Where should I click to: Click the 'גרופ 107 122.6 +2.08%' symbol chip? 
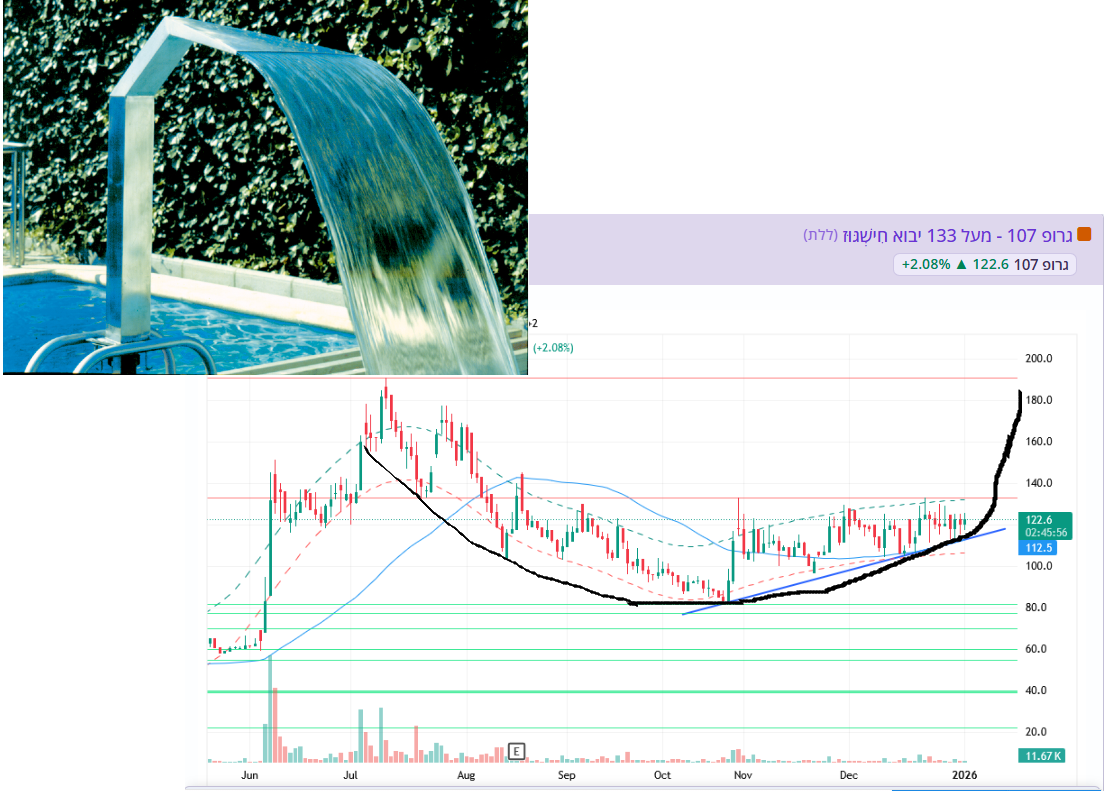pyautogui.click(x=984, y=264)
